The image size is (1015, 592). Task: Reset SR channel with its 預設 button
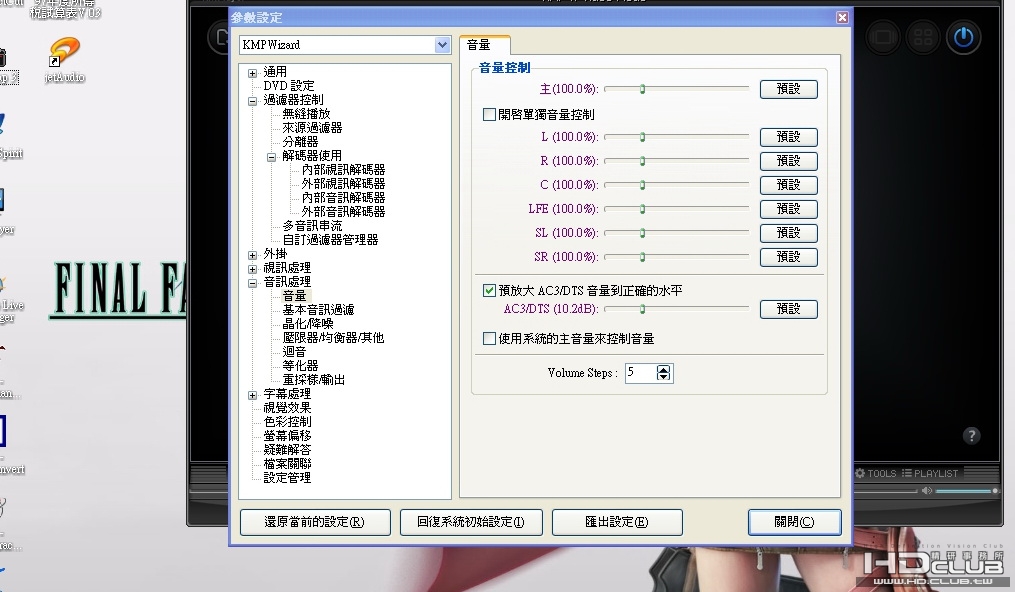[788, 257]
